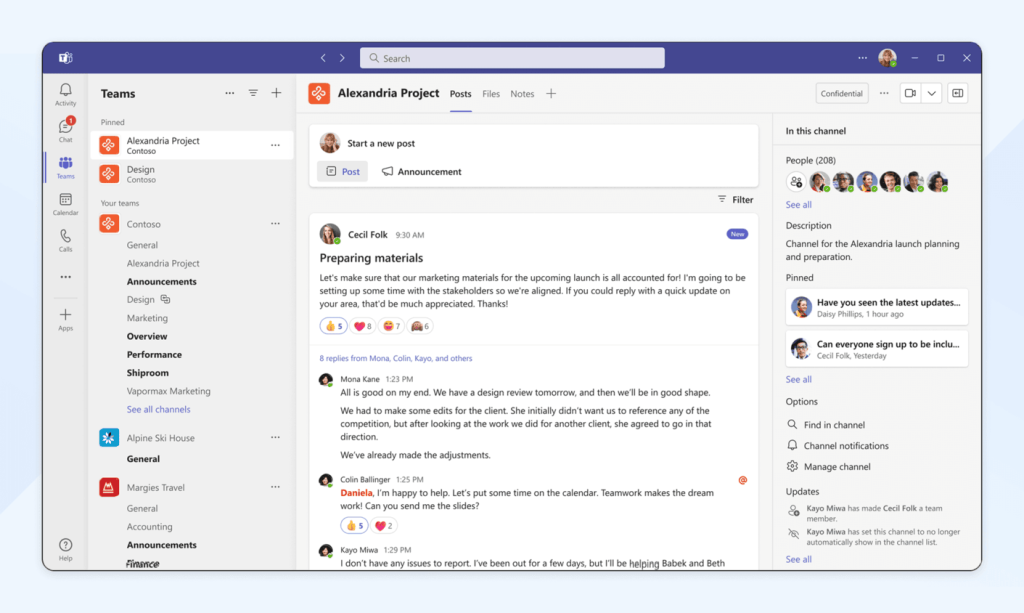Toggle heart reaction with 8 on Cecil's post
The height and width of the screenshot is (613, 1024).
tap(362, 326)
